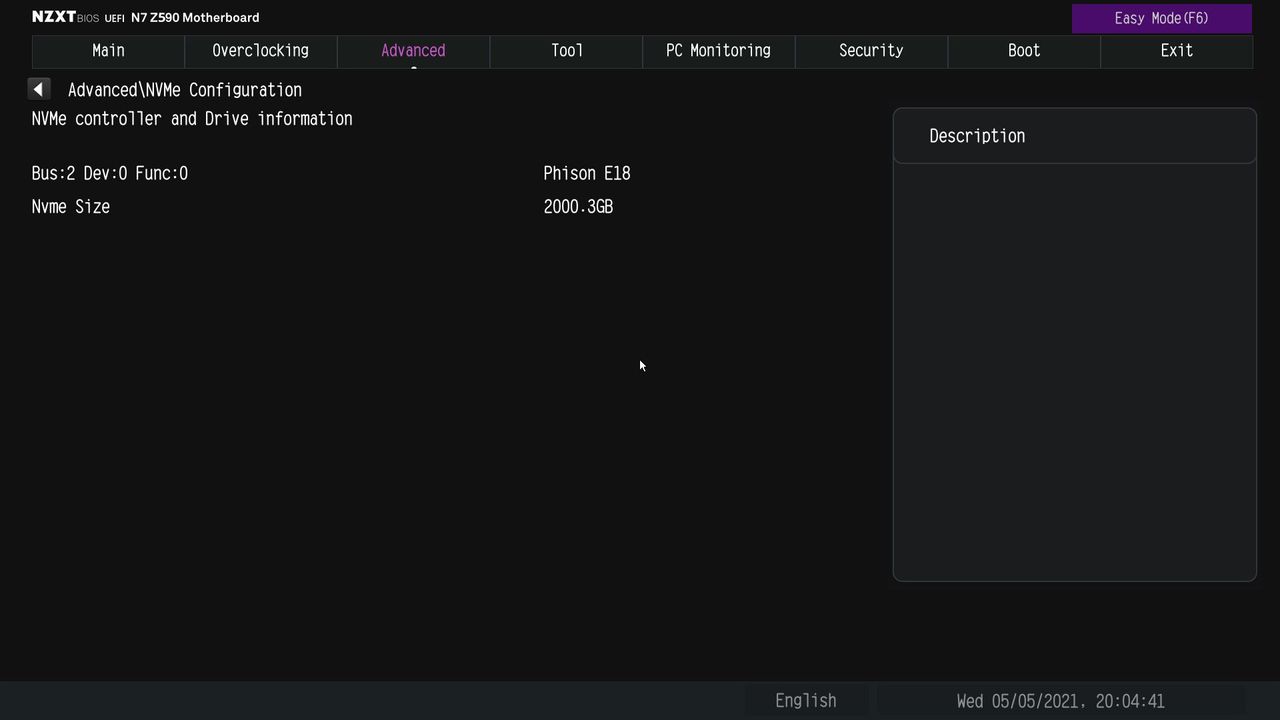This screenshot has width=1280, height=720.
Task: Click the date and time display
Action: [1060, 701]
